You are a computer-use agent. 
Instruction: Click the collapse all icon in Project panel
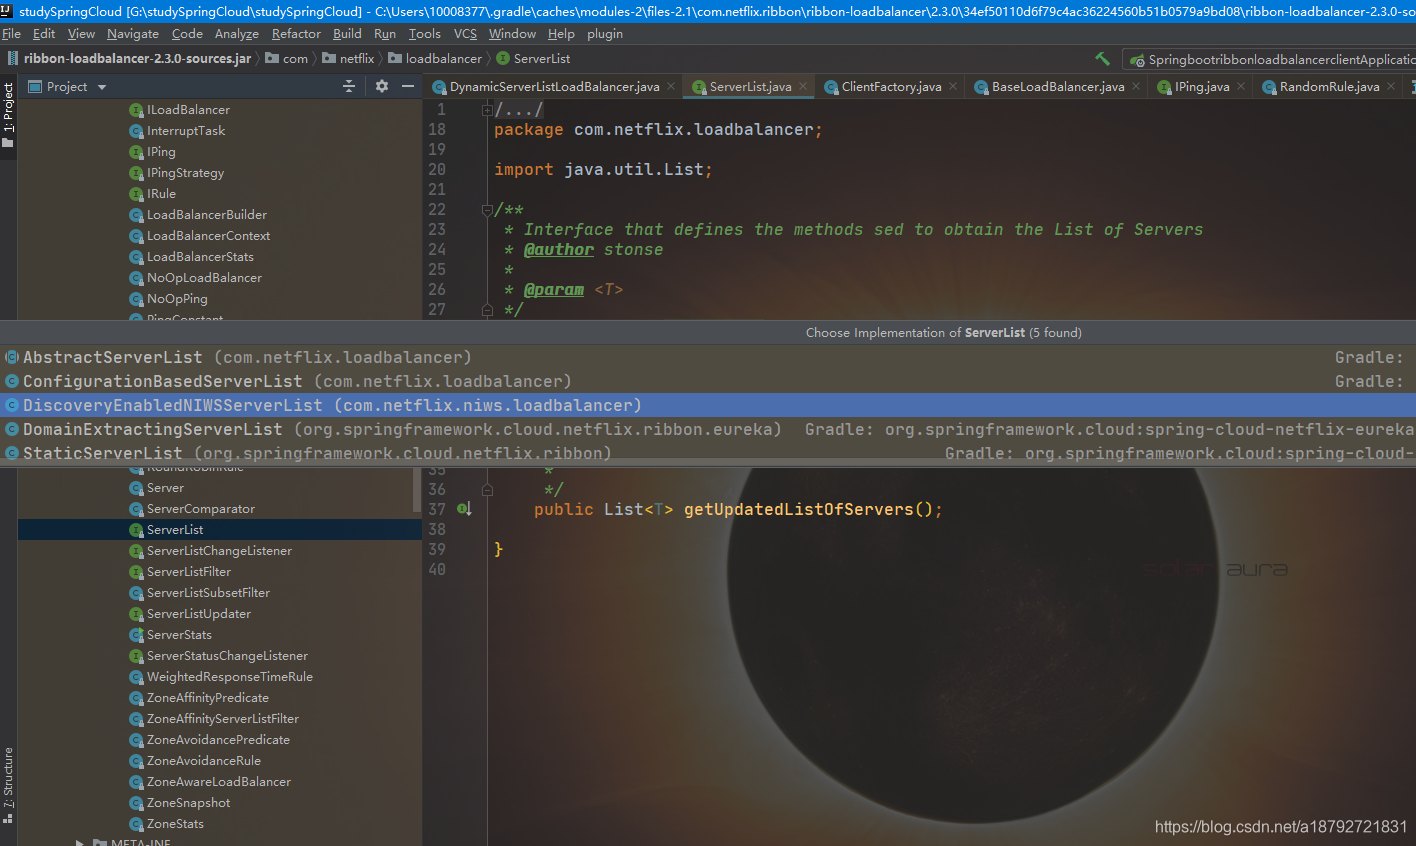[x=349, y=87]
